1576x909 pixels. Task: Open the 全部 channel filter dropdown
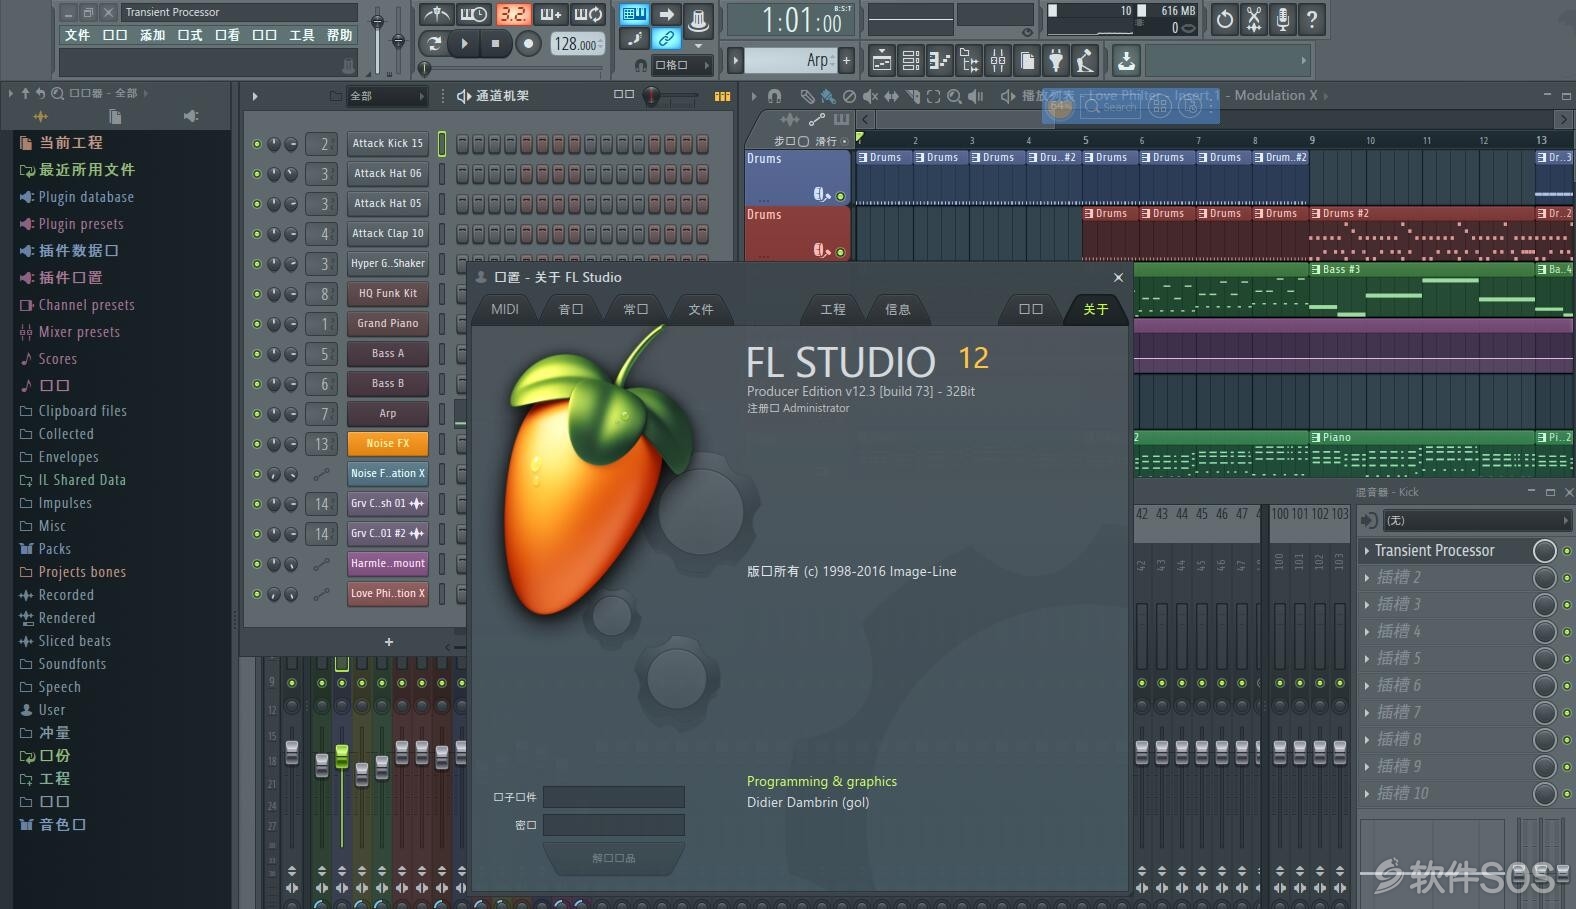(x=387, y=96)
